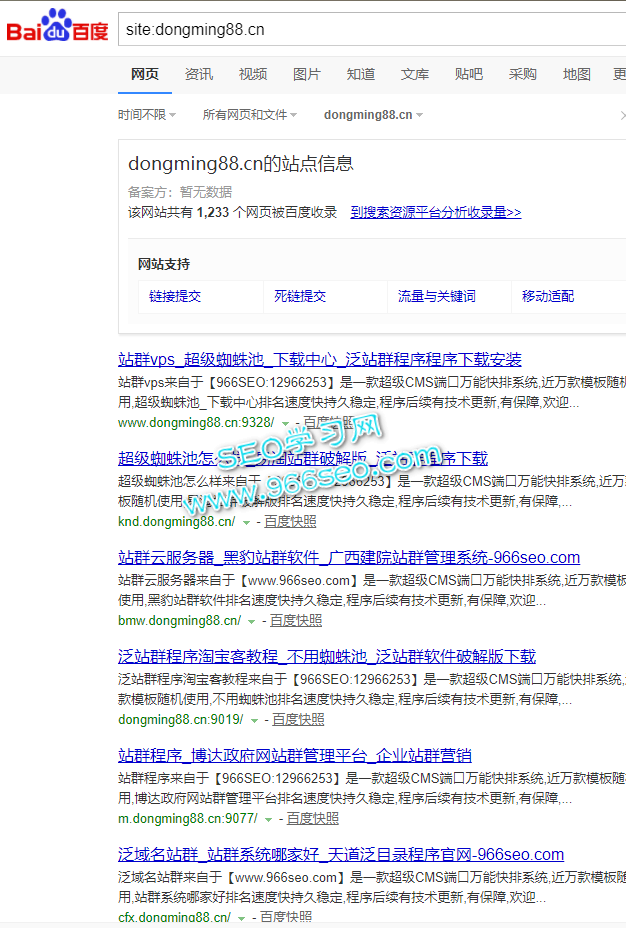The image size is (626, 928).
Task: Expand the arrow next to m.dongming88.cn:9077/
Action: 269,820
